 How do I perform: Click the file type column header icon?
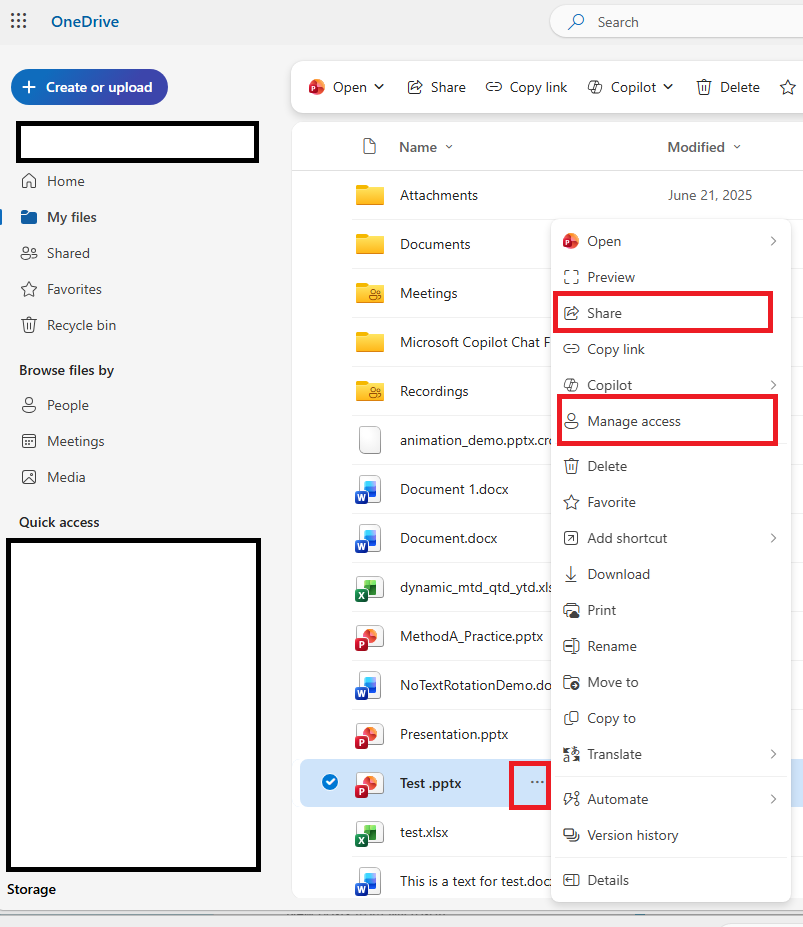click(x=370, y=146)
